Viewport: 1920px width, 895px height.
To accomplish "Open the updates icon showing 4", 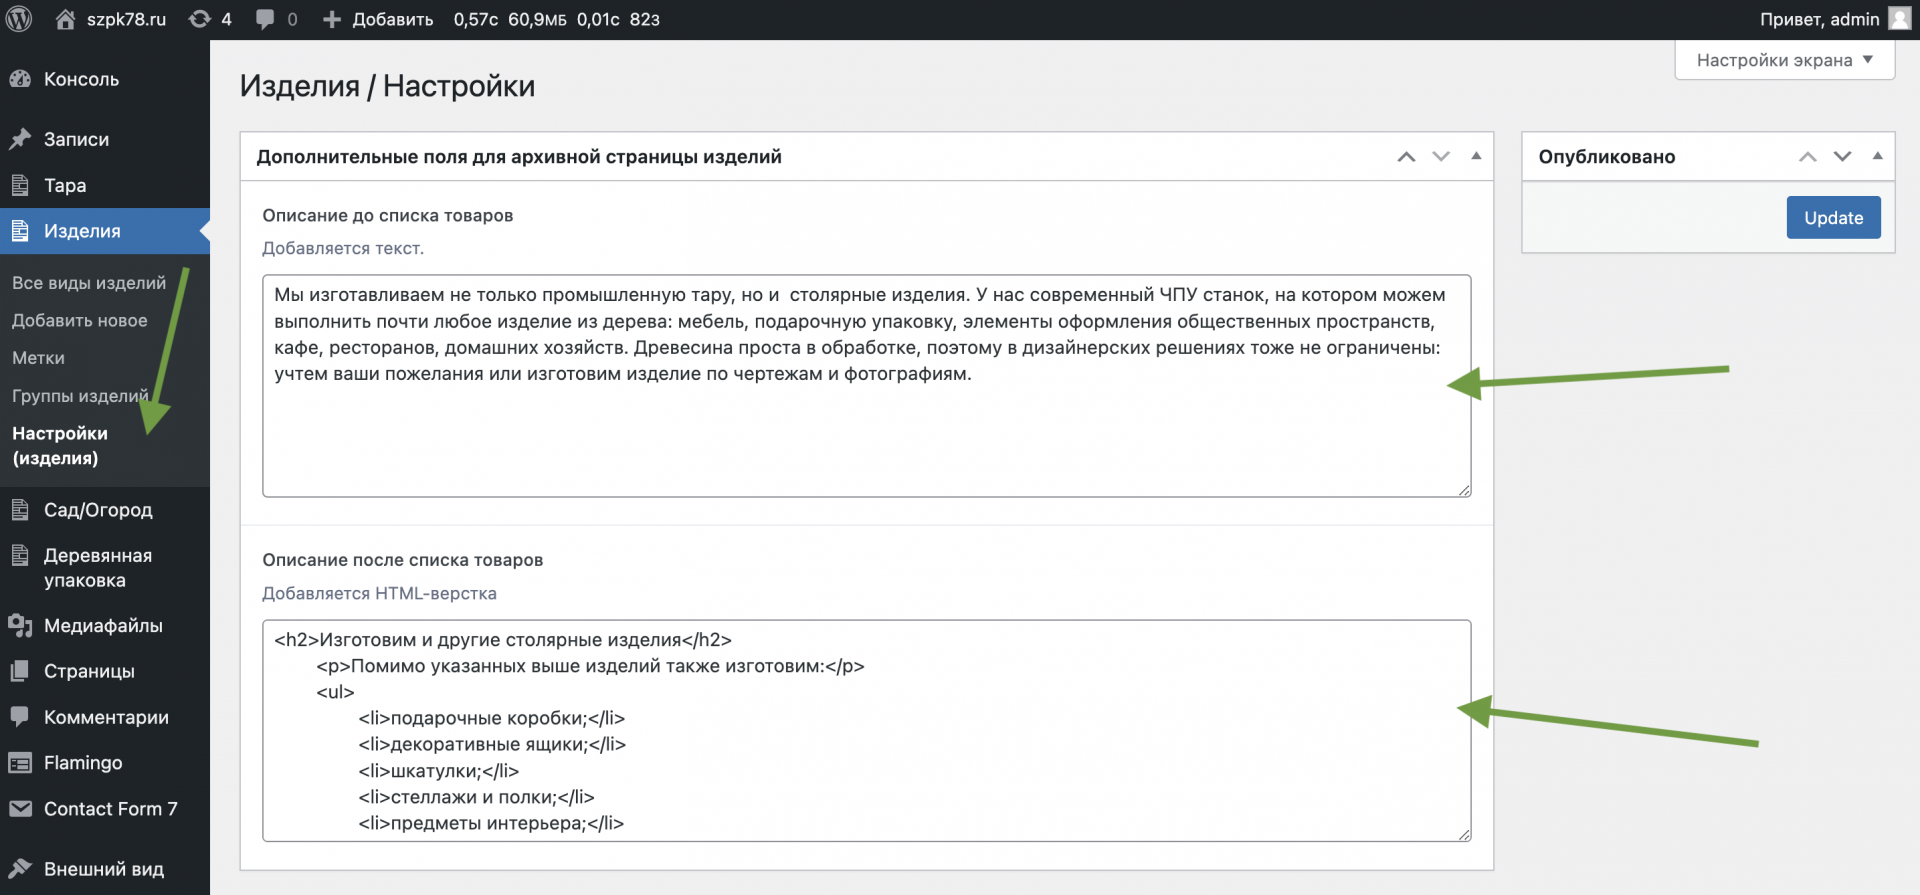I will (x=200, y=19).
